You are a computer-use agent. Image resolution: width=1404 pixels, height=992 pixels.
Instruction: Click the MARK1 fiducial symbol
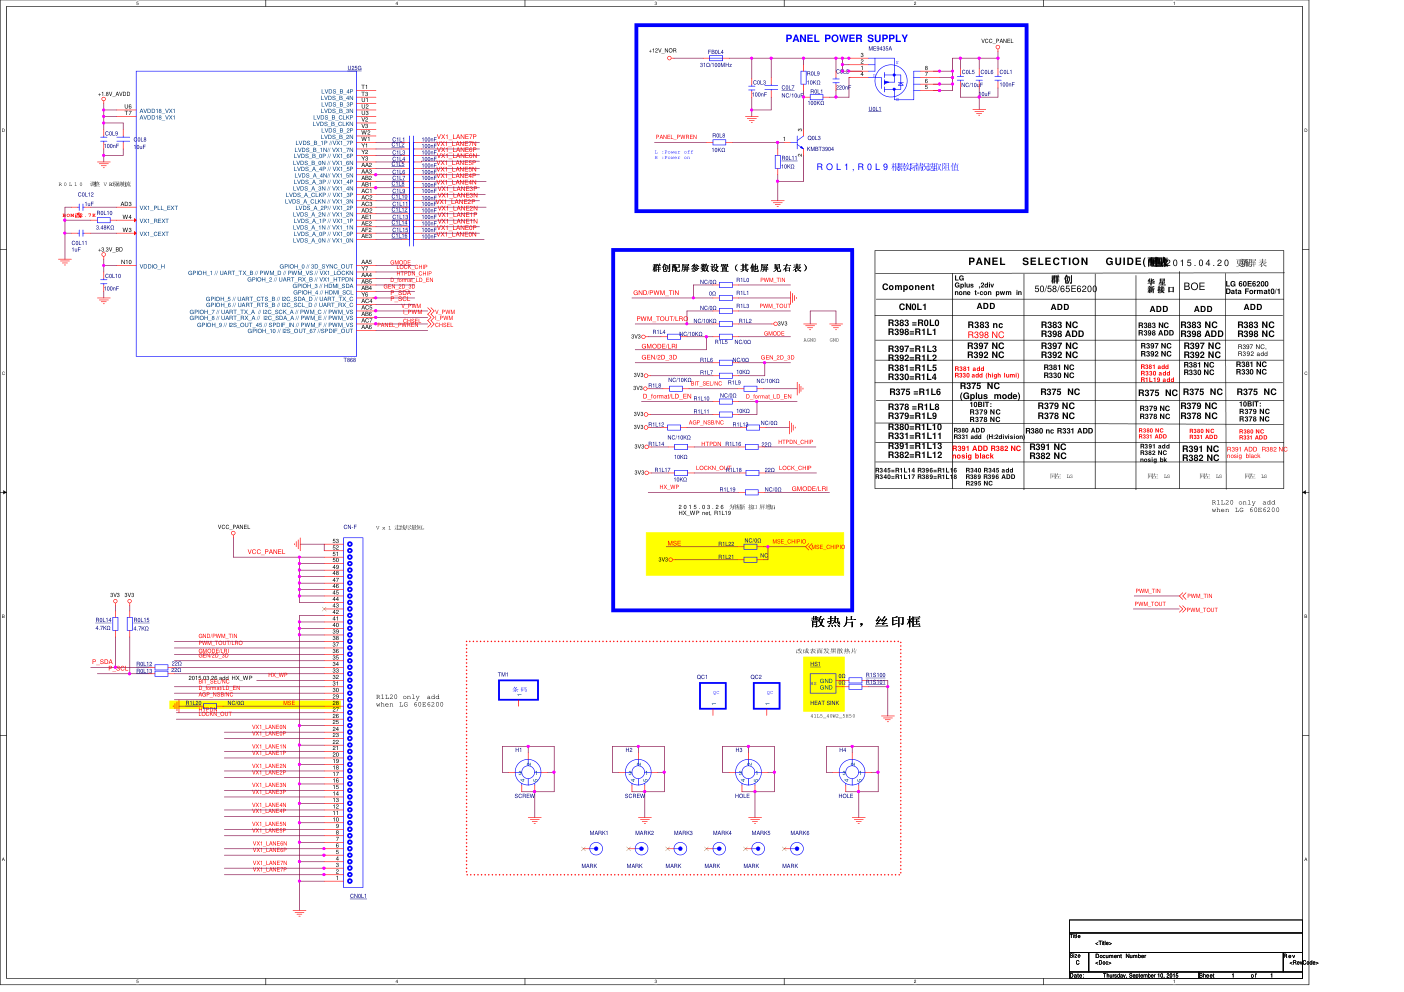(597, 849)
